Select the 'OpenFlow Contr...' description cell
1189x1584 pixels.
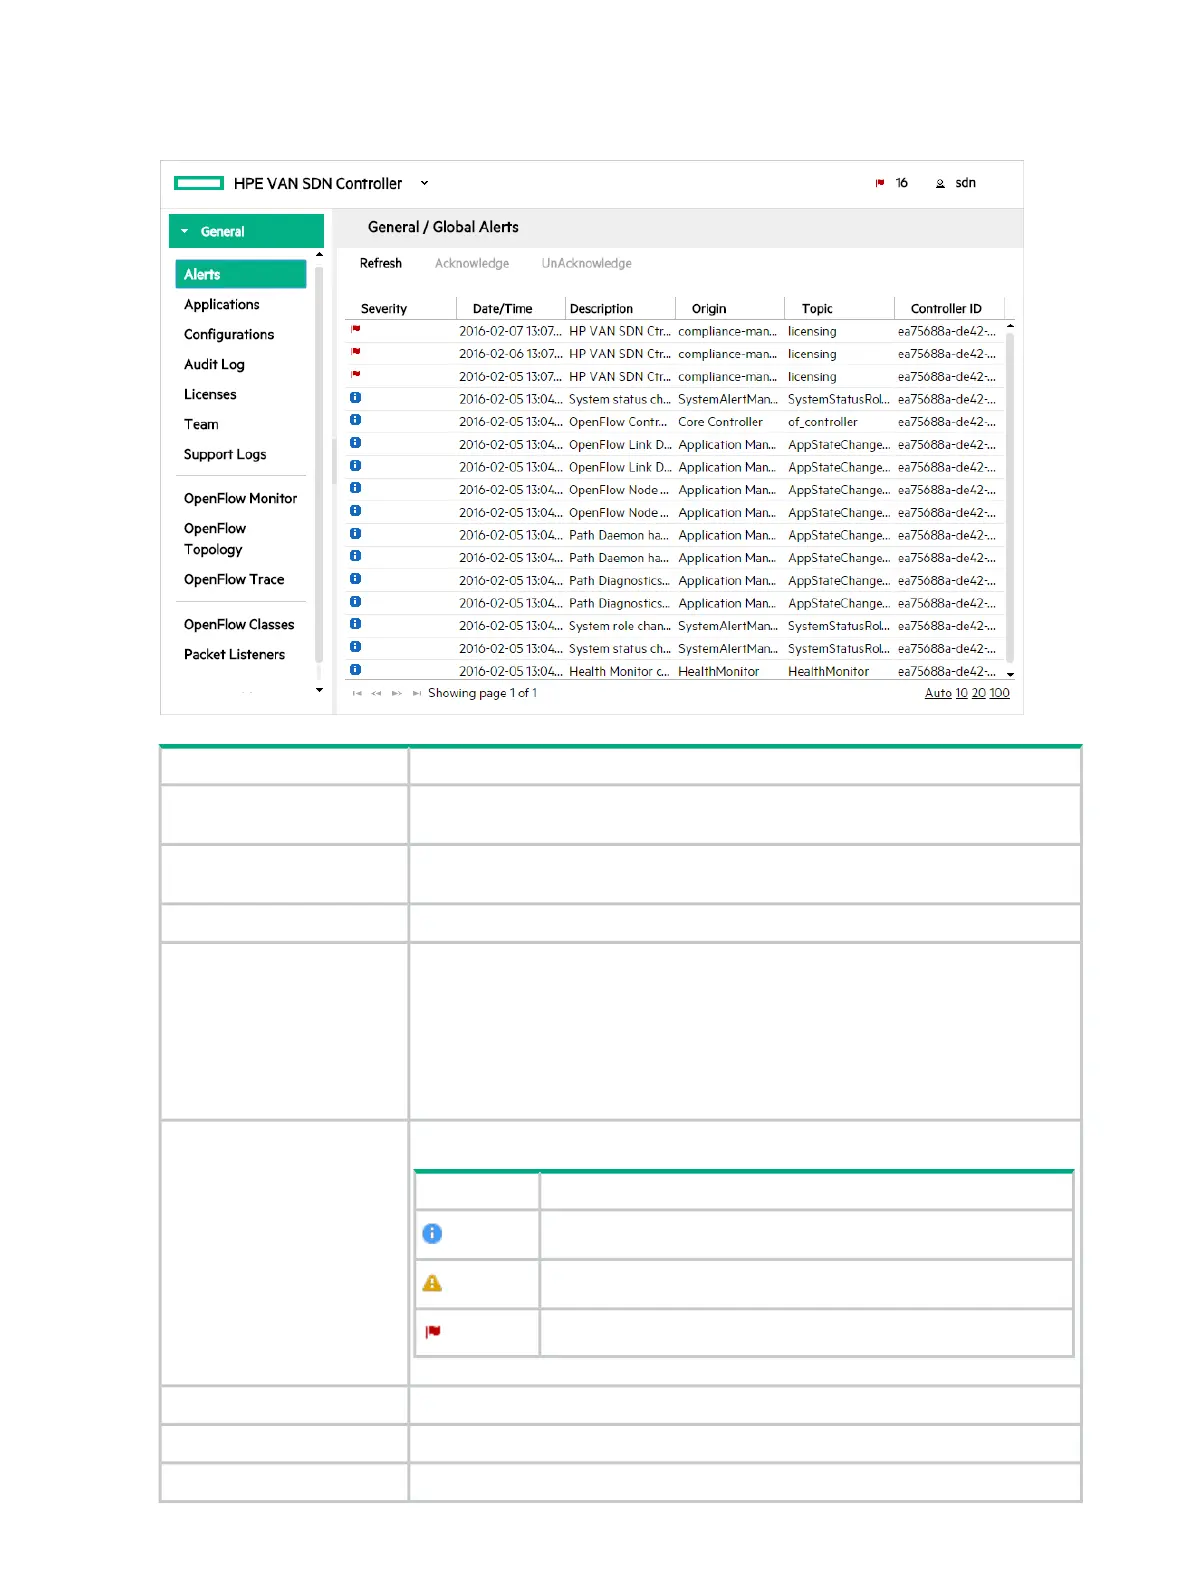pos(618,422)
